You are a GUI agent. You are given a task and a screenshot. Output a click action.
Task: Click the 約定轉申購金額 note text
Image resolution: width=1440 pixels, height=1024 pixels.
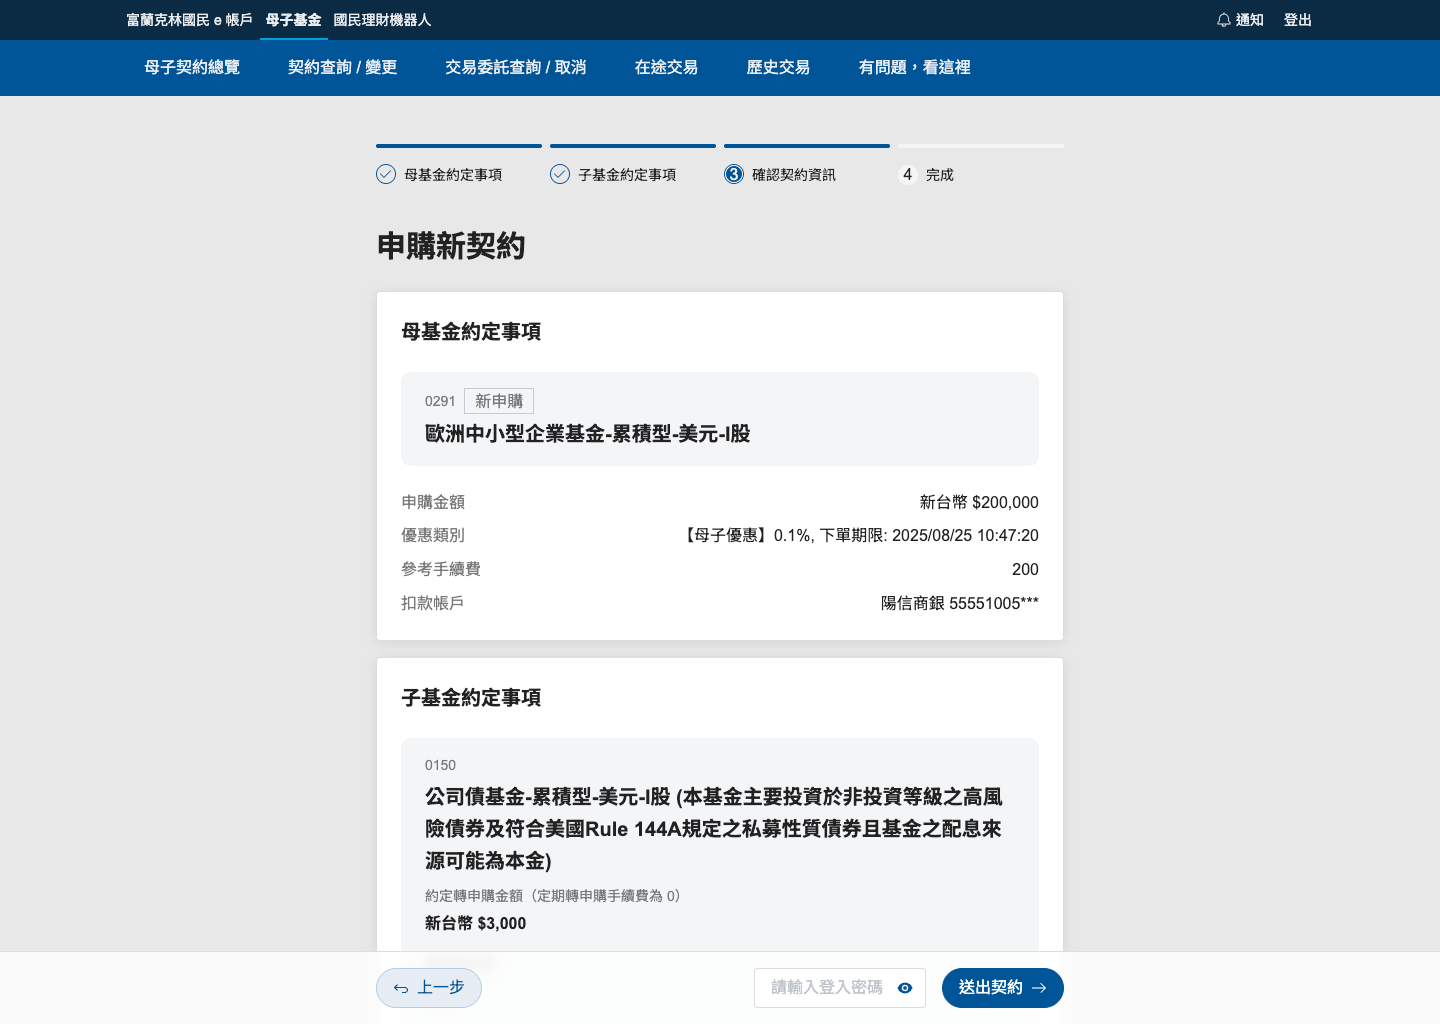(553, 896)
